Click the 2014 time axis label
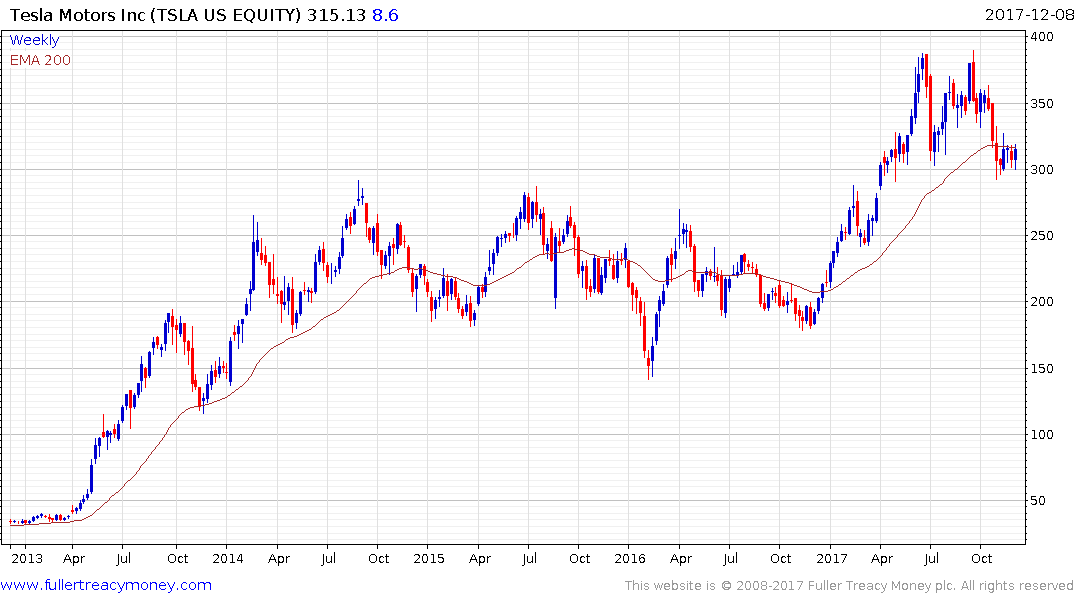Viewport: 1075px width, 600px height. [x=228, y=558]
